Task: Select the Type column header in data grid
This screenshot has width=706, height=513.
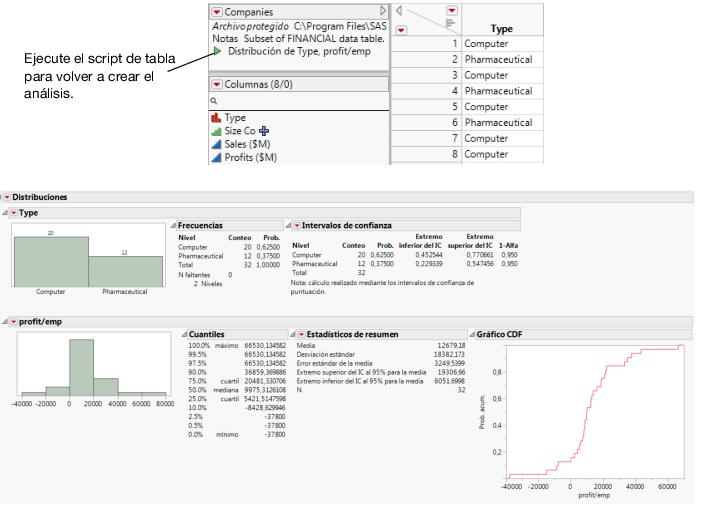Action: coord(502,29)
